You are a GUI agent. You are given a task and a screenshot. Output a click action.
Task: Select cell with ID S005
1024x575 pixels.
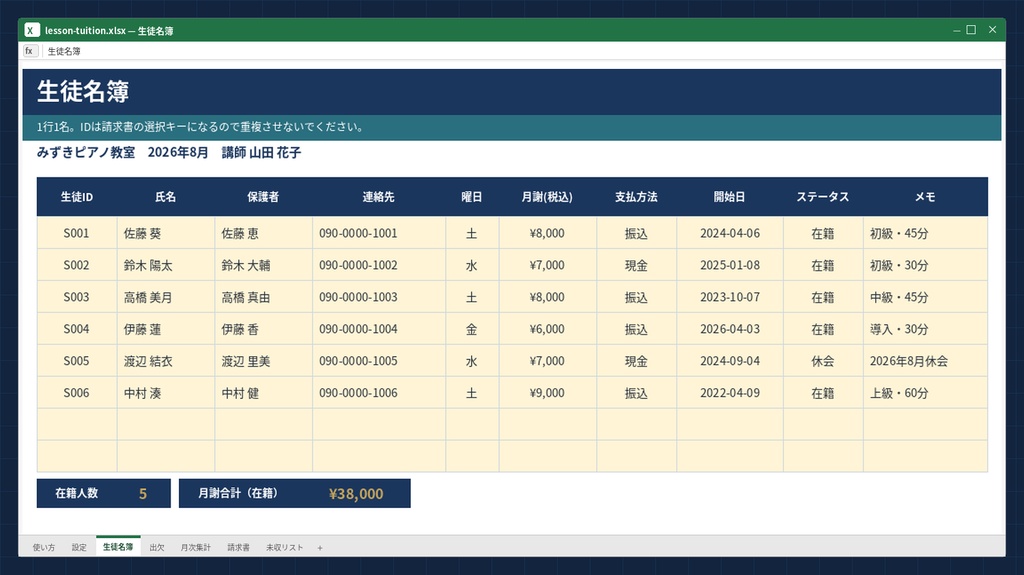tap(77, 361)
